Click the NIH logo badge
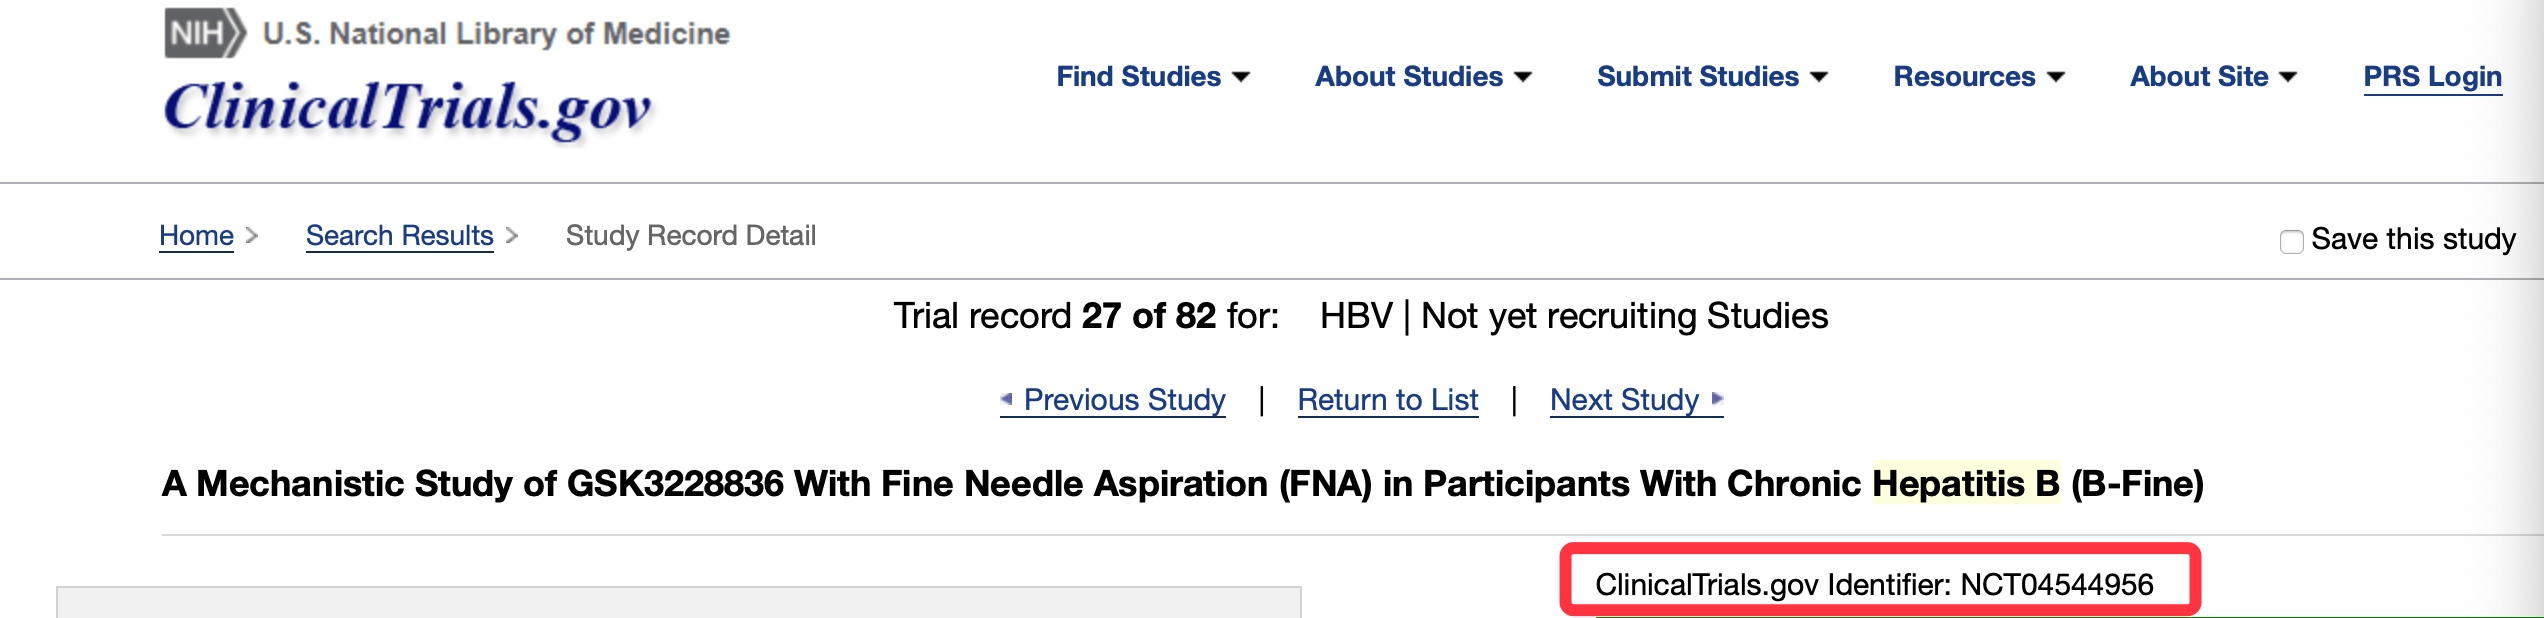Viewport: 2544px width, 618px height. (204, 33)
